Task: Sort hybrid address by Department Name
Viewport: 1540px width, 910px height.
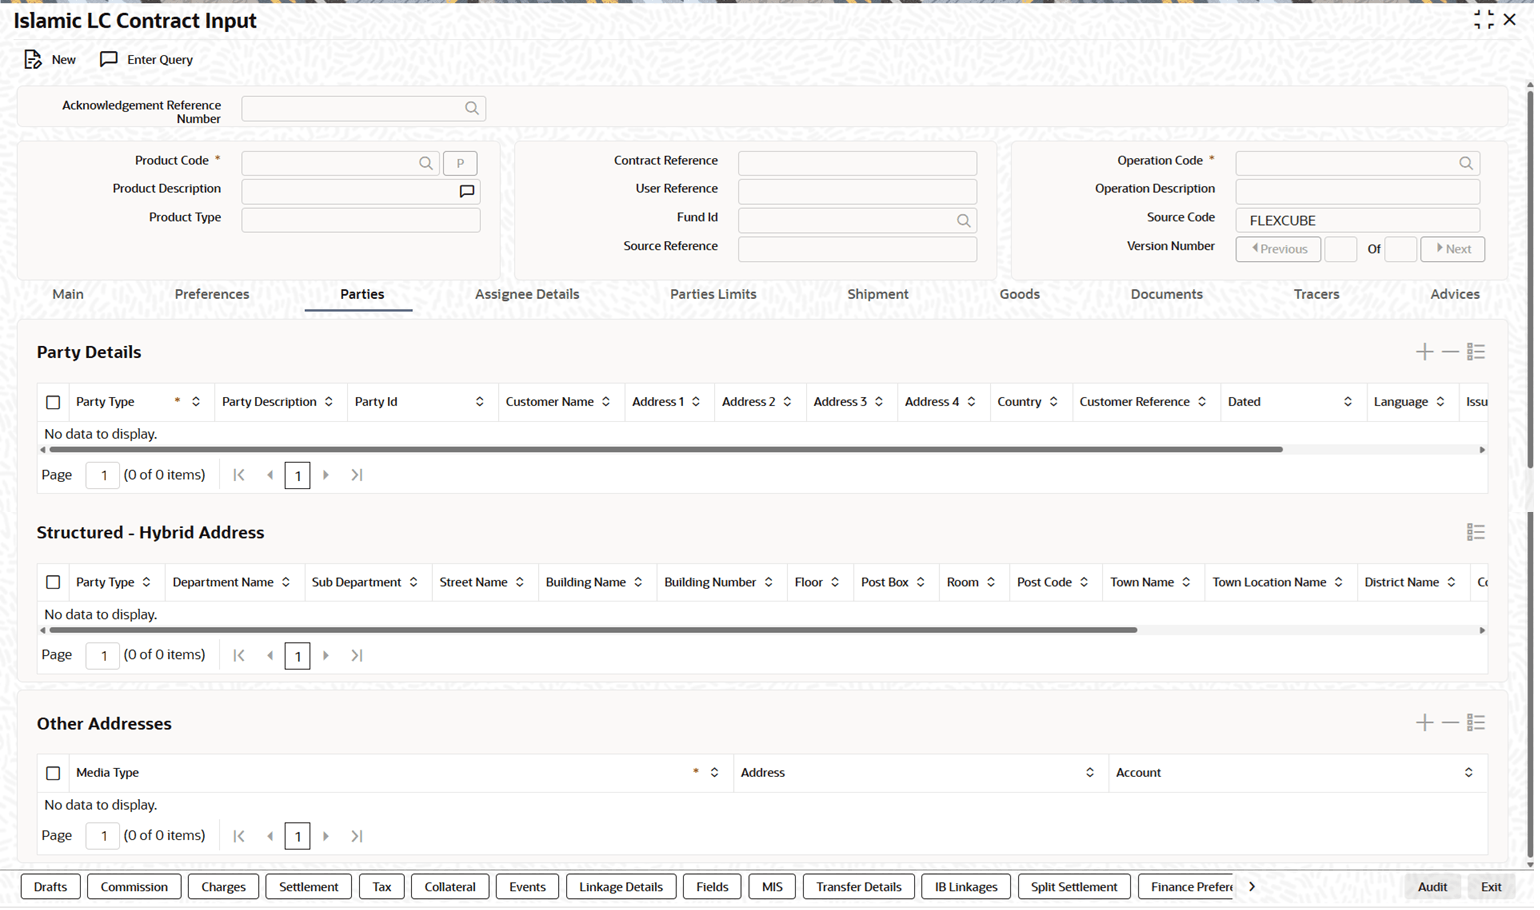Action: pyautogui.click(x=286, y=583)
